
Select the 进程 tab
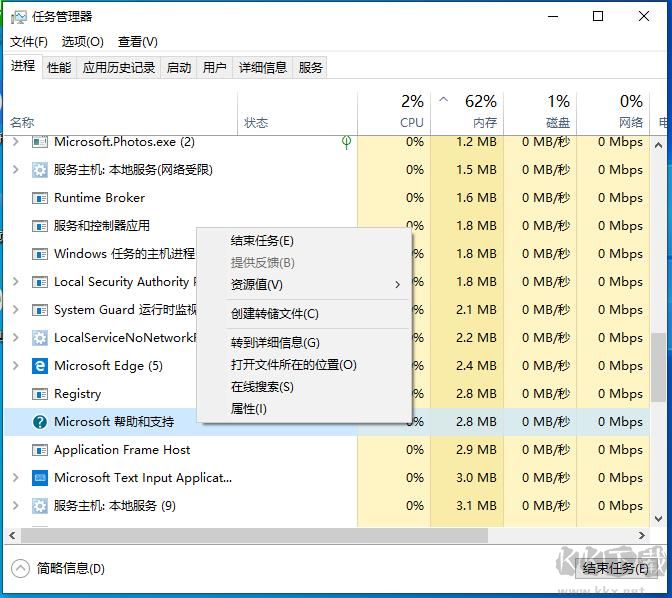[x=23, y=66]
